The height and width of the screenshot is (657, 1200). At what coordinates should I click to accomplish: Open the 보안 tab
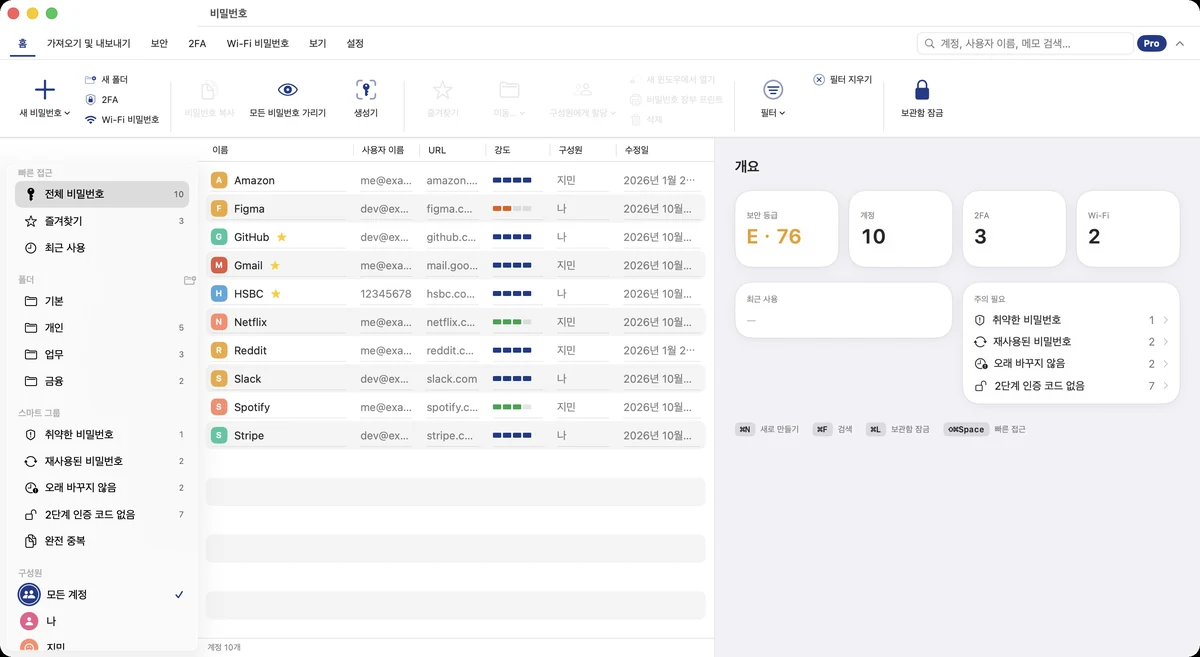pos(159,44)
